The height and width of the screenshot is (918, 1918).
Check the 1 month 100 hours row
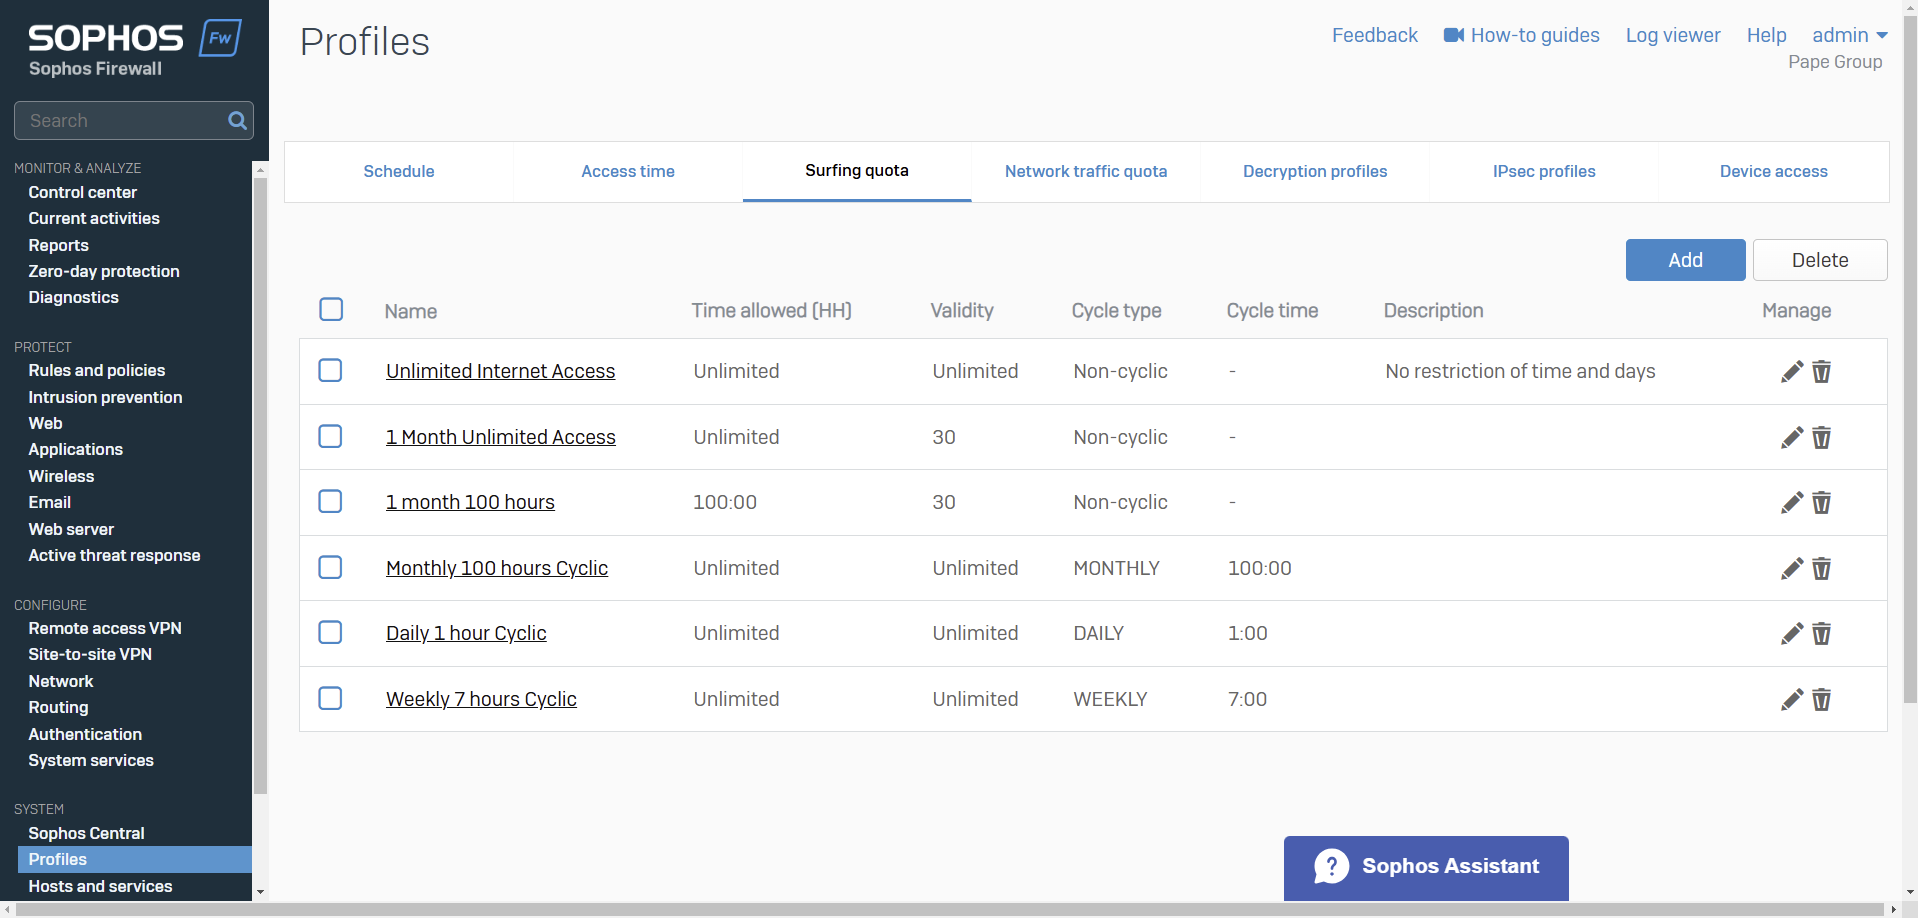[x=330, y=501]
